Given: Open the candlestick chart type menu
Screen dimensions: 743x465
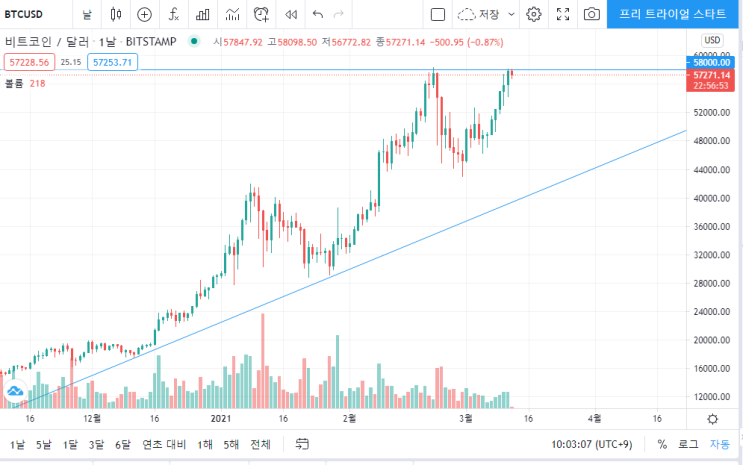Looking at the screenshot, I should (x=116, y=14).
